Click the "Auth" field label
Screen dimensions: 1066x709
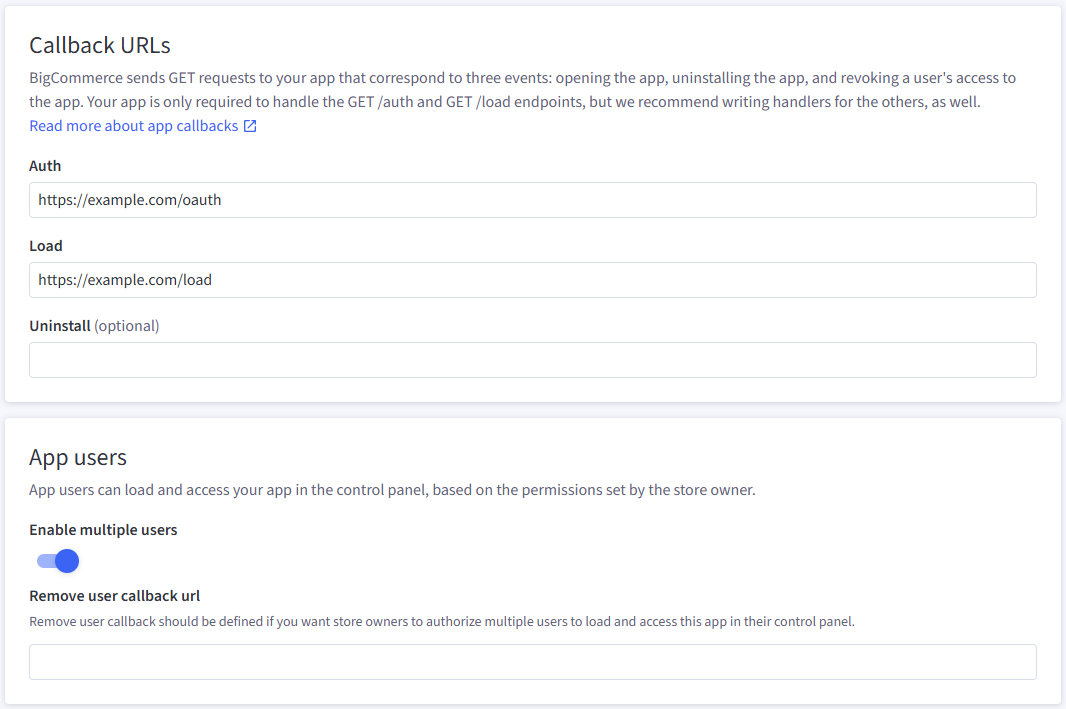[45, 166]
